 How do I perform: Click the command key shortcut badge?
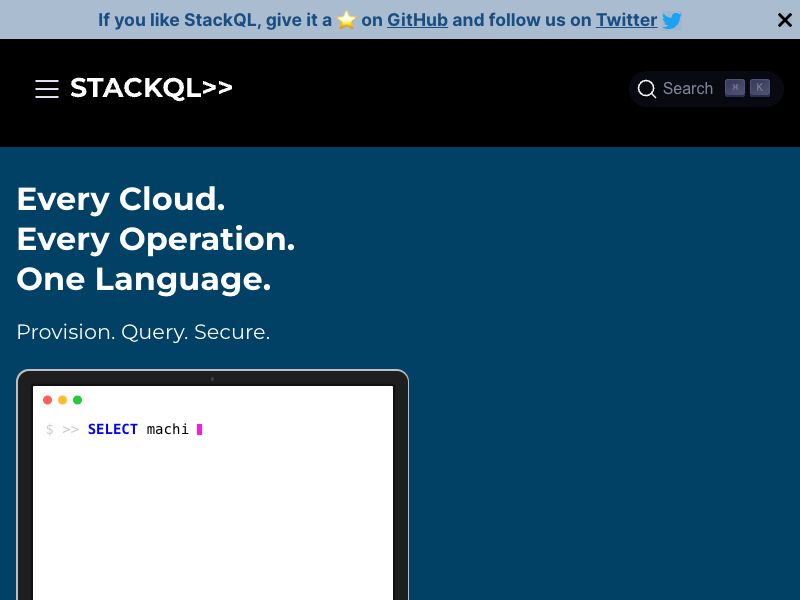click(735, 88)
